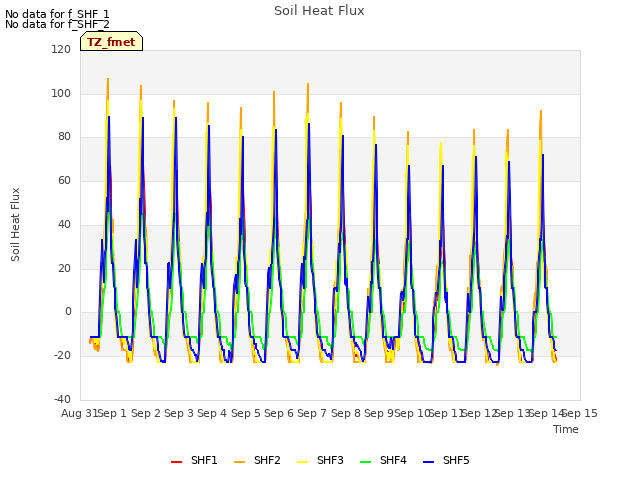The height and width of the screenshot is (480, 640).
Task: Click the Soil Heat Flux chart title
Action: coord(319,11)
